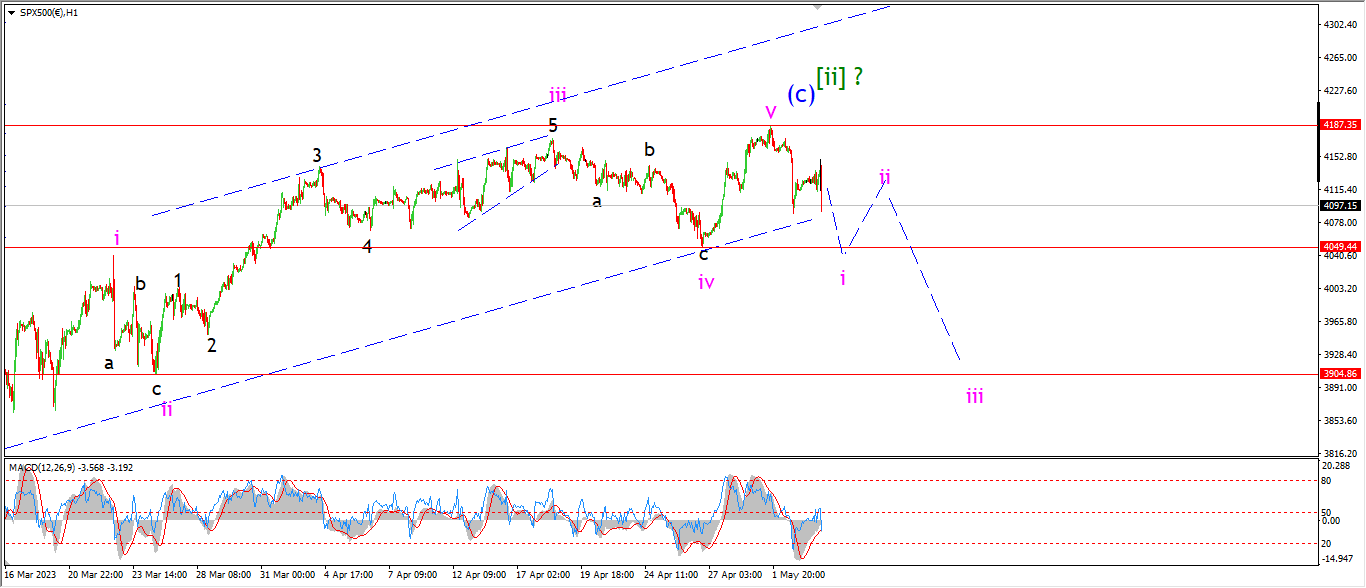Image resolution: width=1366 pixels, height=588 pixels.
Task: Click the 4302.40 label on the price scale
Action: tap(1339, 24)
